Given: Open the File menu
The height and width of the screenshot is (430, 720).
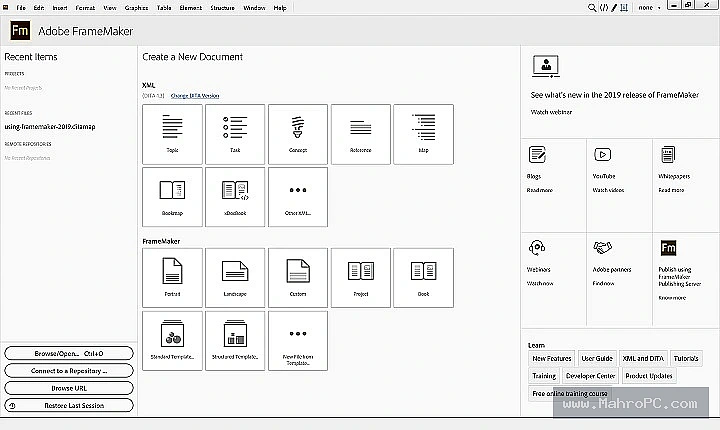Looking at the screenshot, I should [x=21, y=8].
